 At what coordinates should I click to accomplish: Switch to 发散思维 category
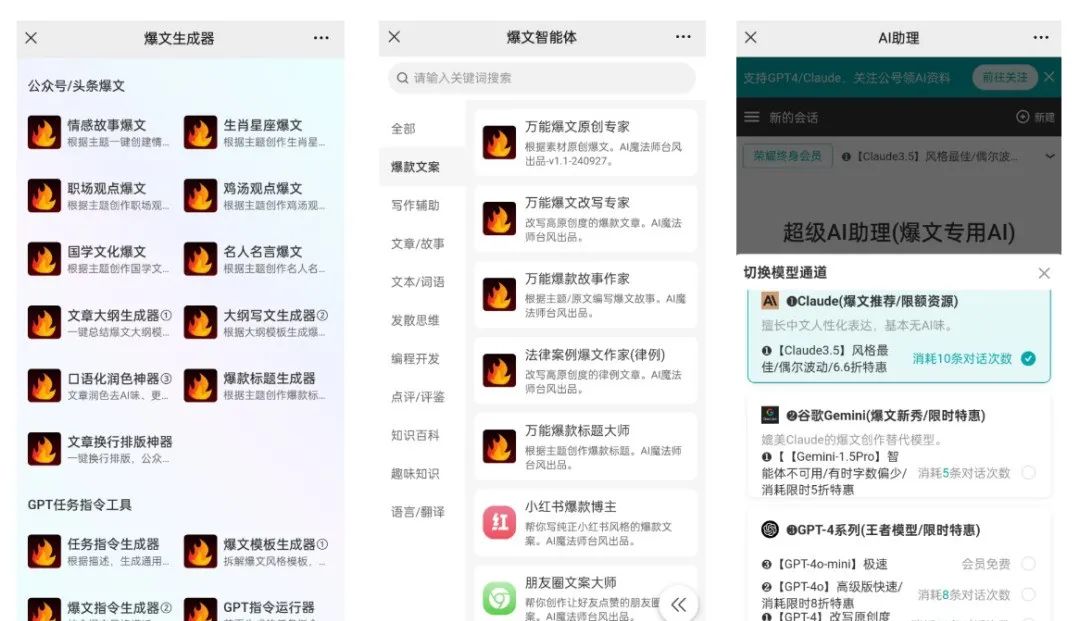415,320
